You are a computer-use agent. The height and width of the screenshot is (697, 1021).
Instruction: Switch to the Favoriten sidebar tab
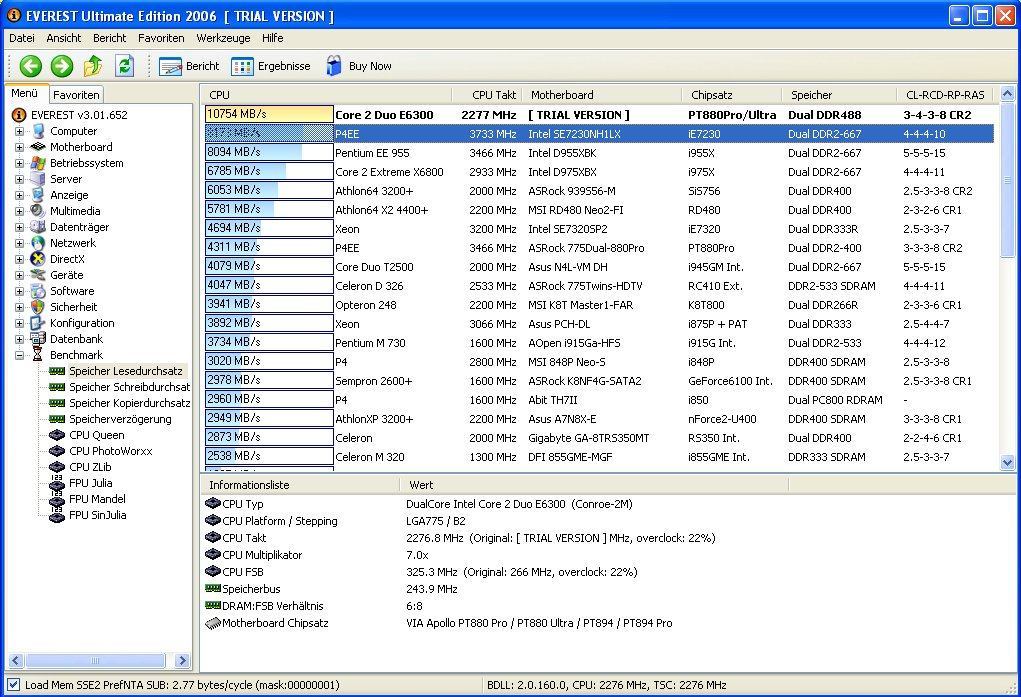76,94
